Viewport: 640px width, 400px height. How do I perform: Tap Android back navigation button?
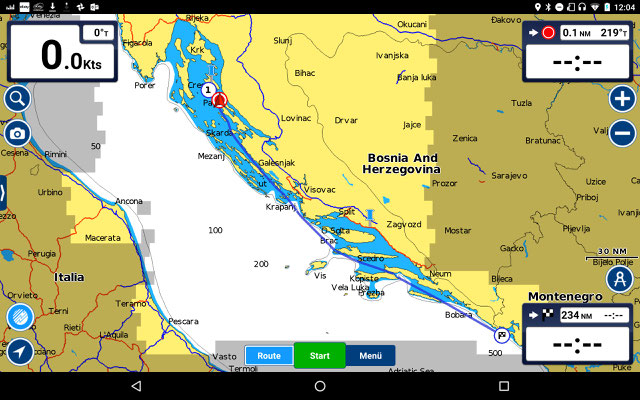tap(136, 386)
